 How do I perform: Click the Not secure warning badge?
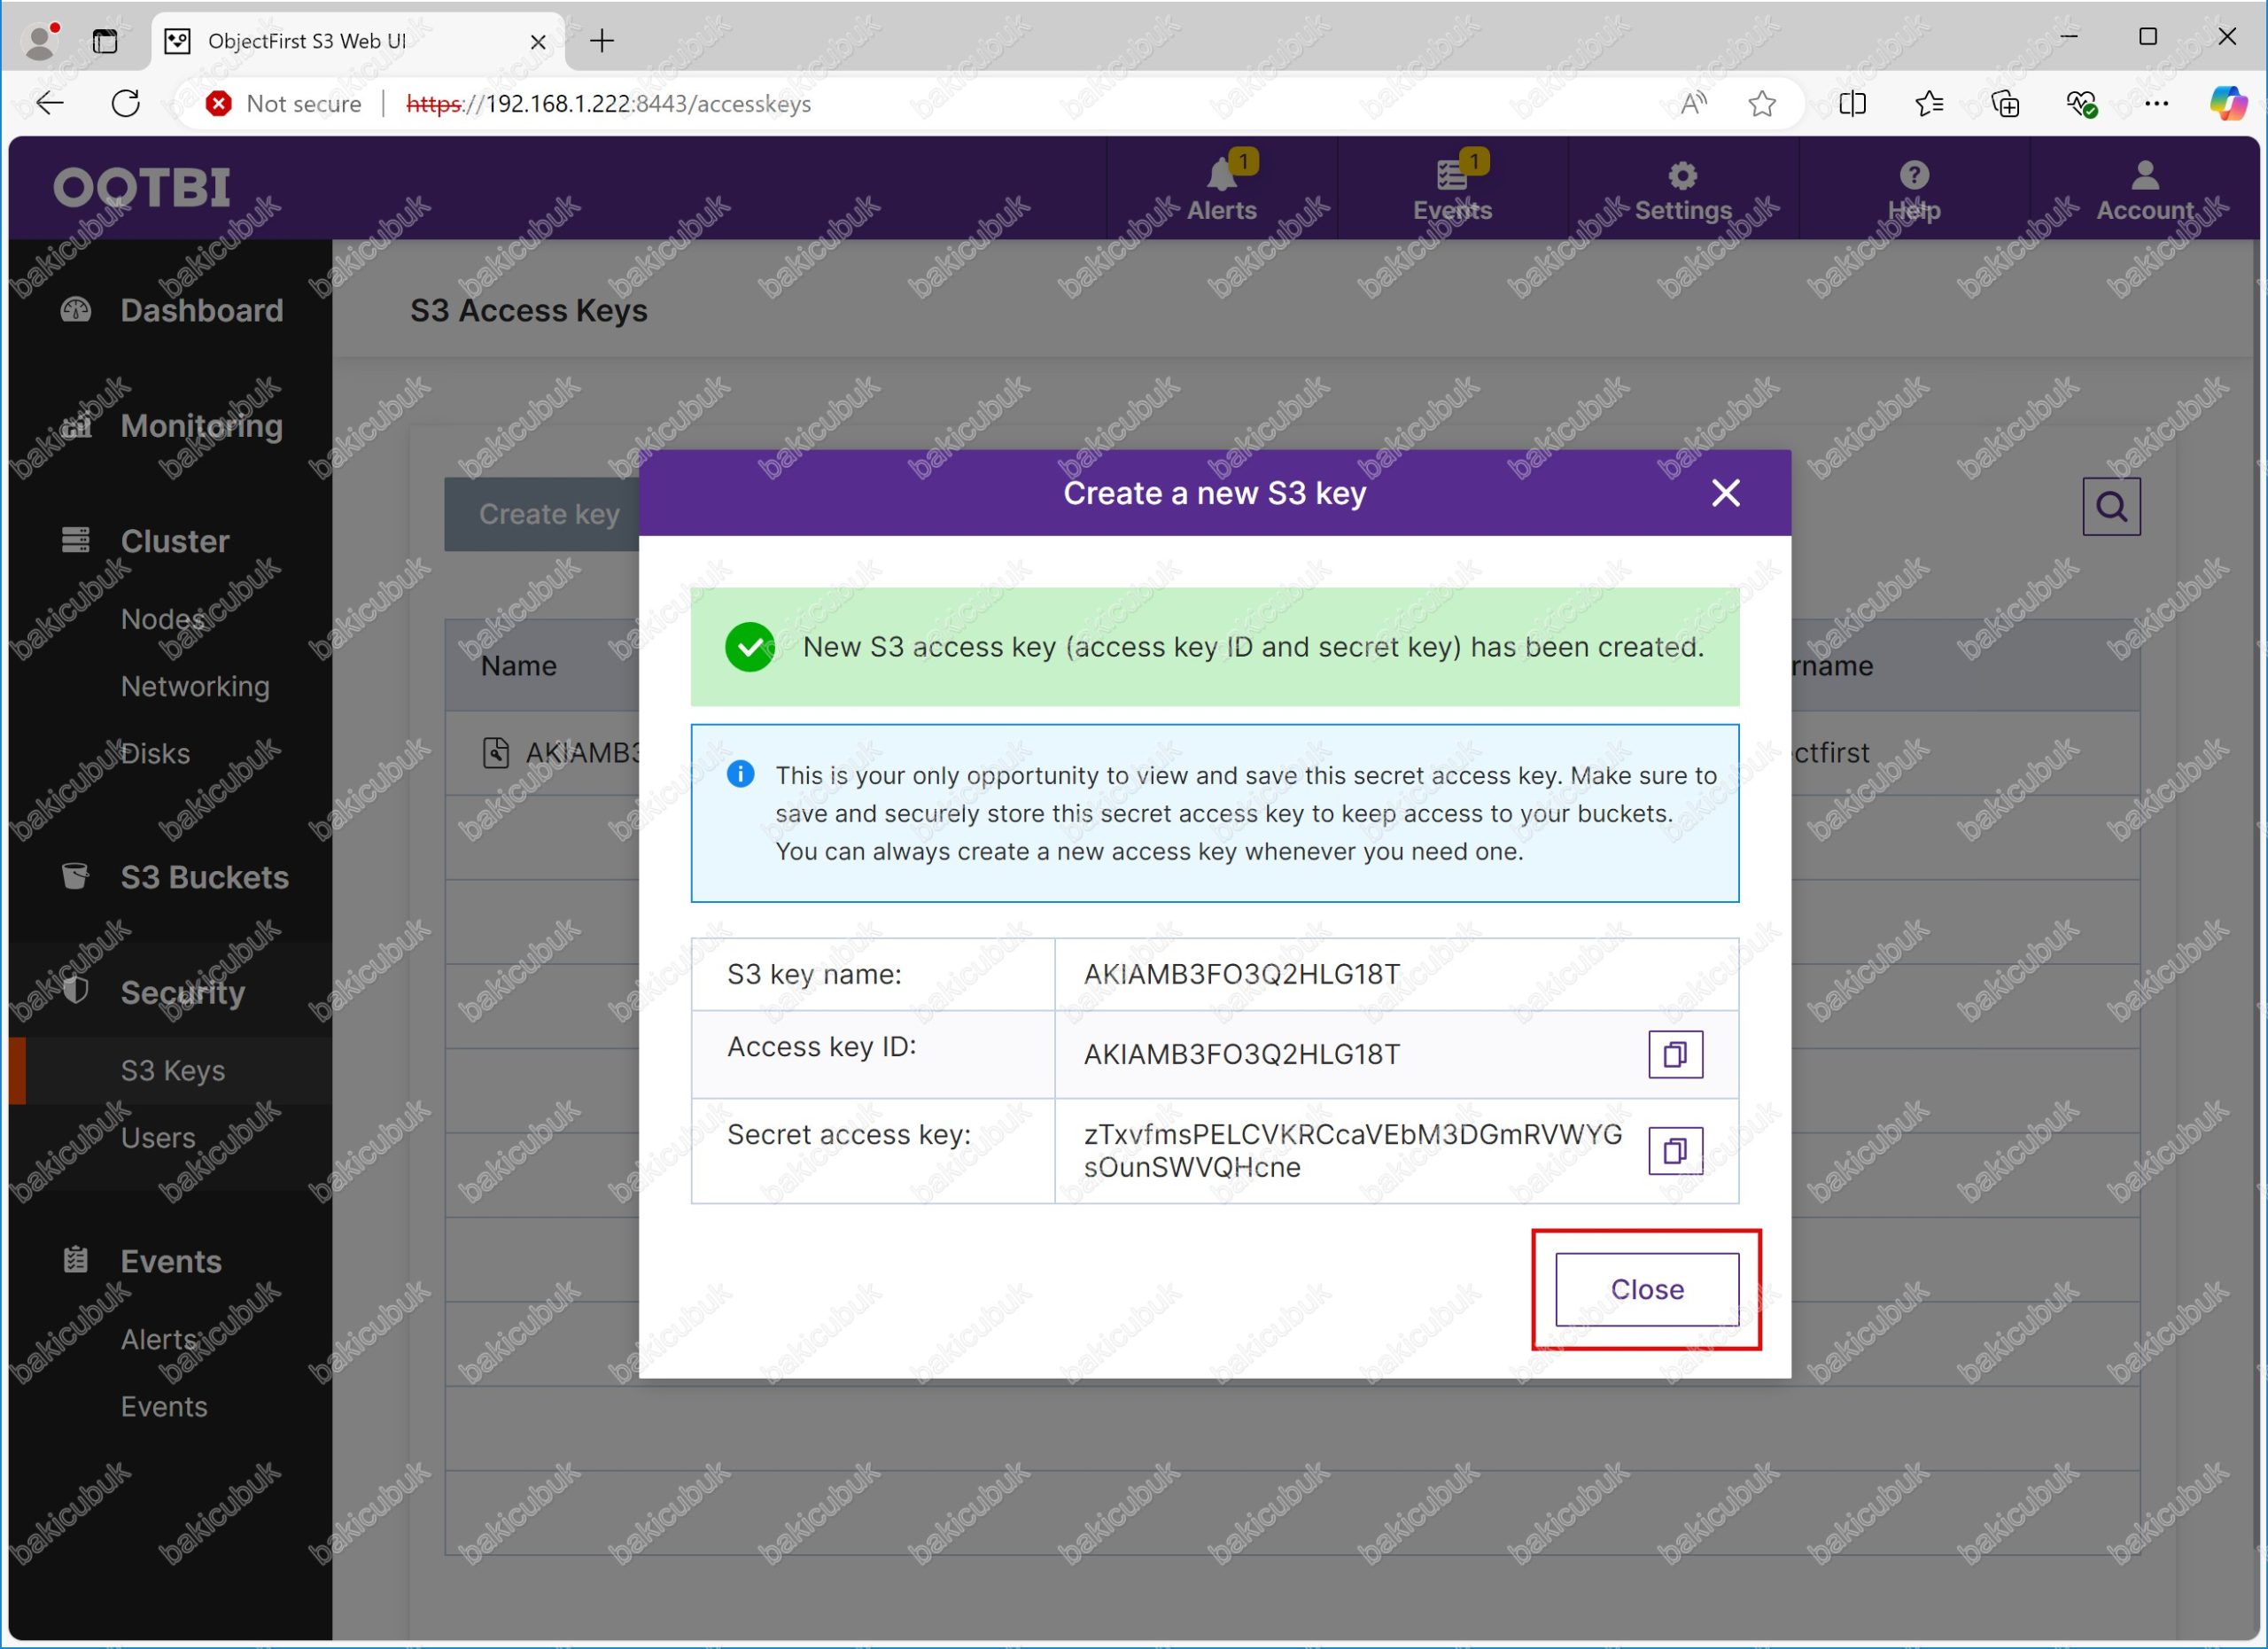(283, 103)
